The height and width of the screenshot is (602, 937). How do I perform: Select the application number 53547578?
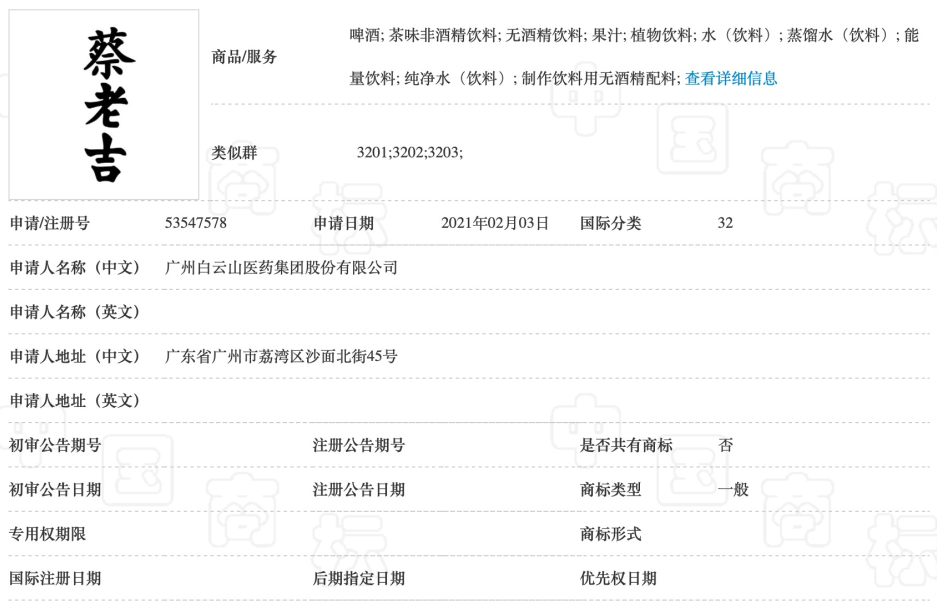pos(195,223)
